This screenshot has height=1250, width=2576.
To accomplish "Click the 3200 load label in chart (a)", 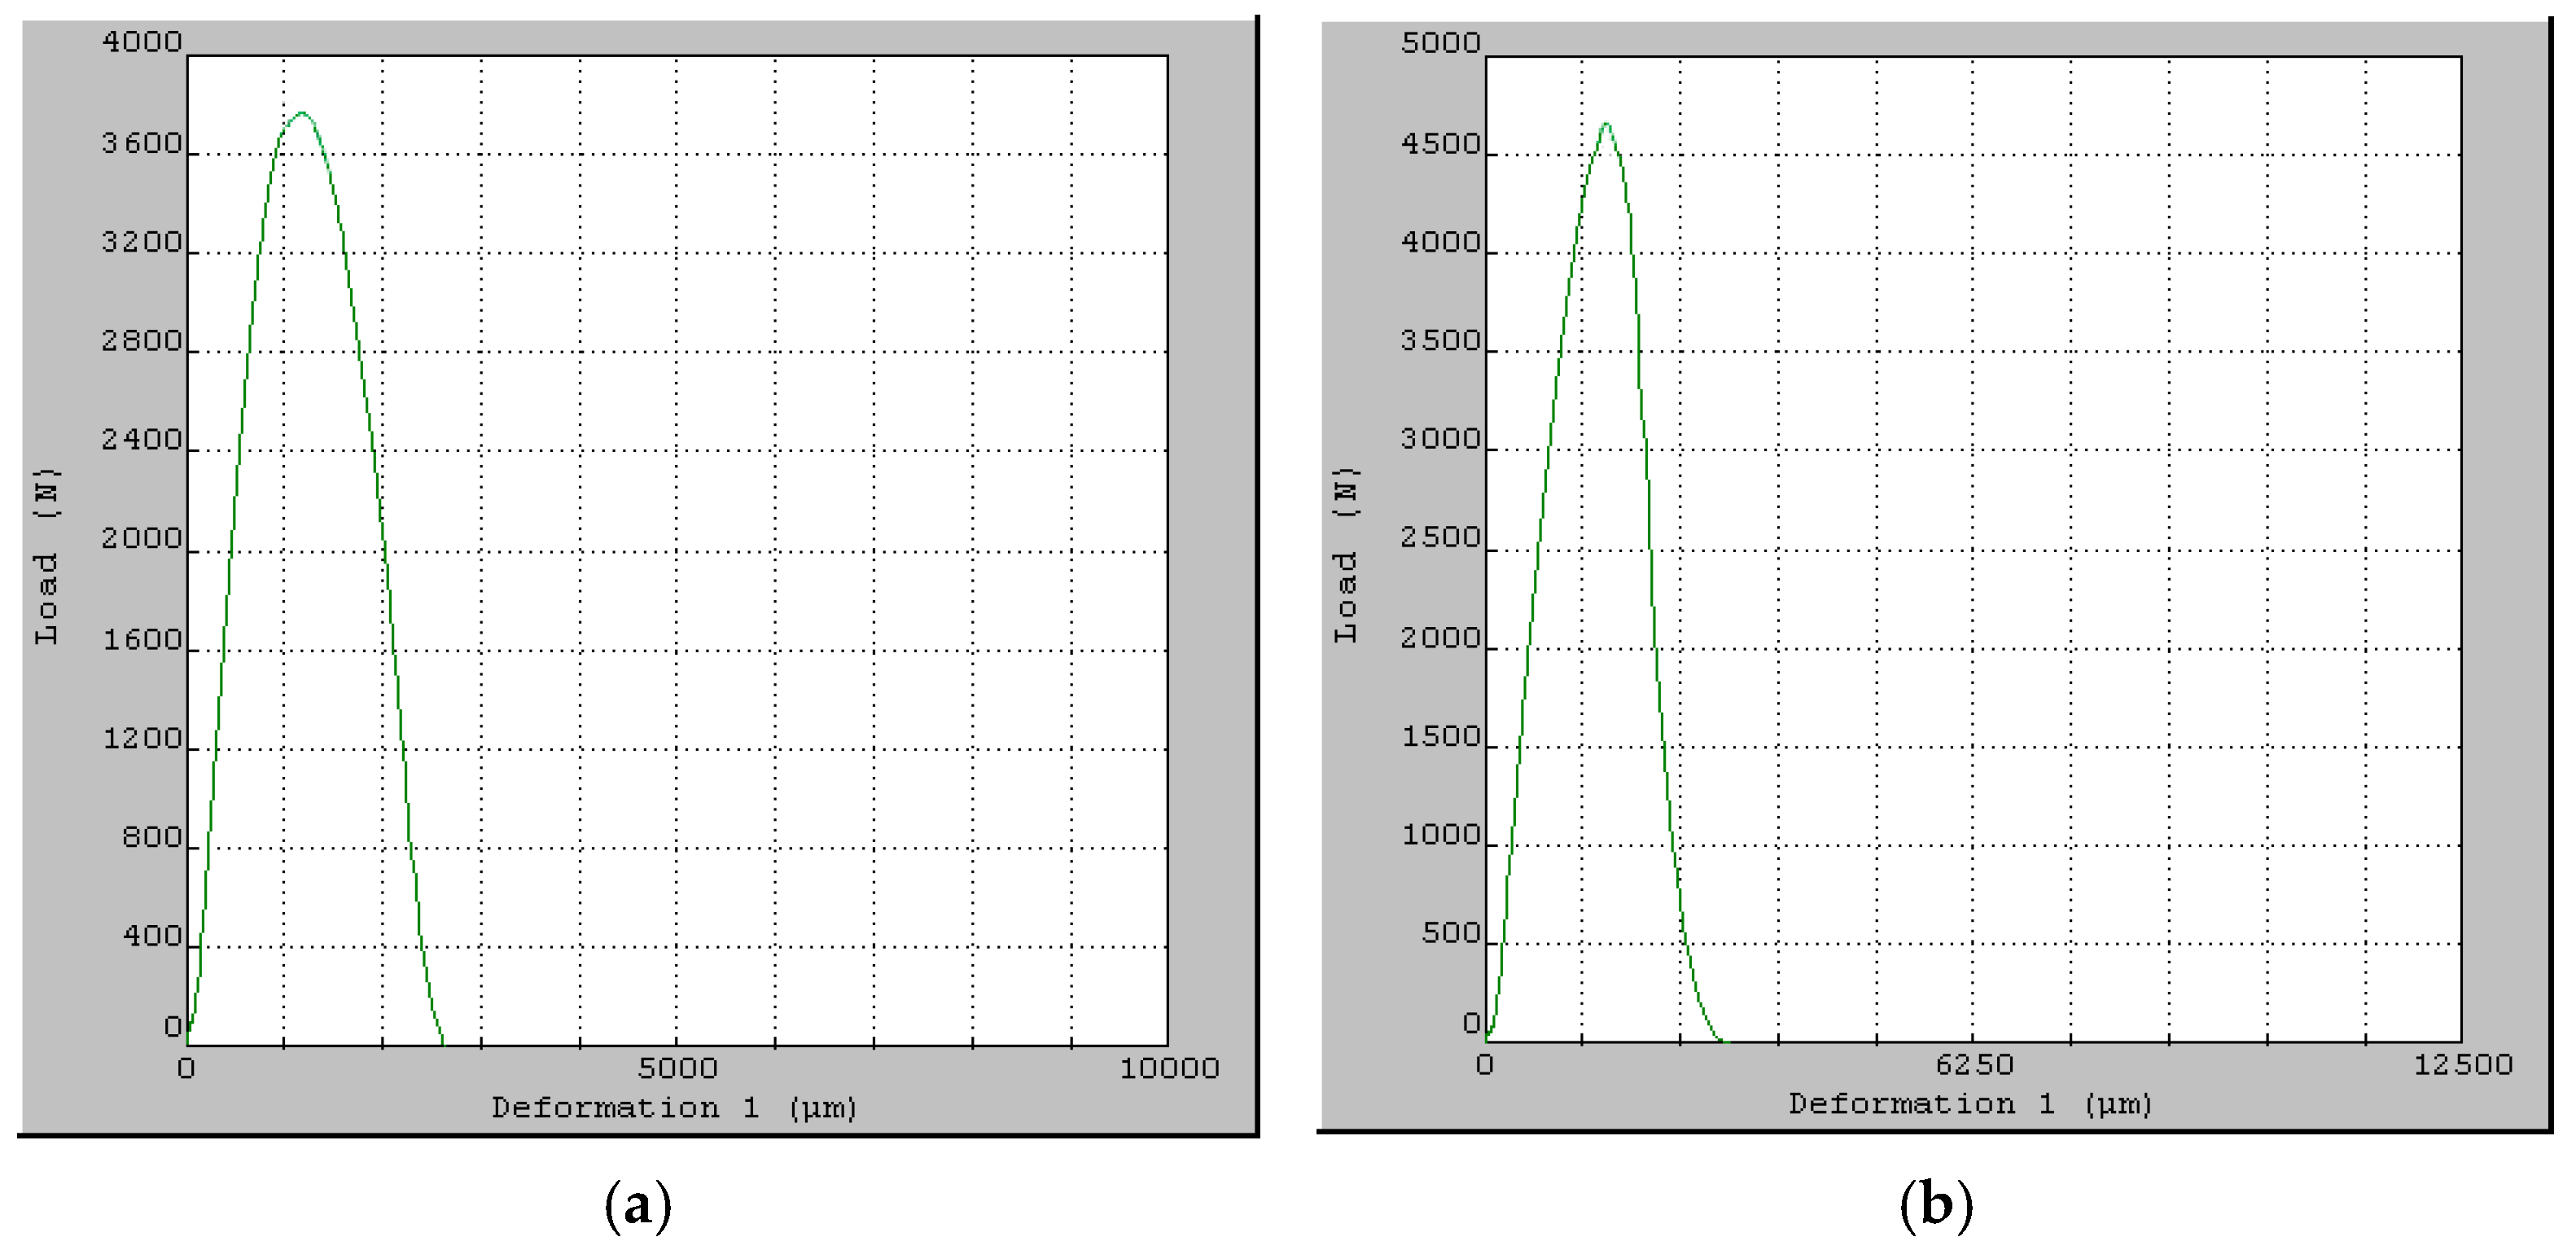I will (142, 243).
